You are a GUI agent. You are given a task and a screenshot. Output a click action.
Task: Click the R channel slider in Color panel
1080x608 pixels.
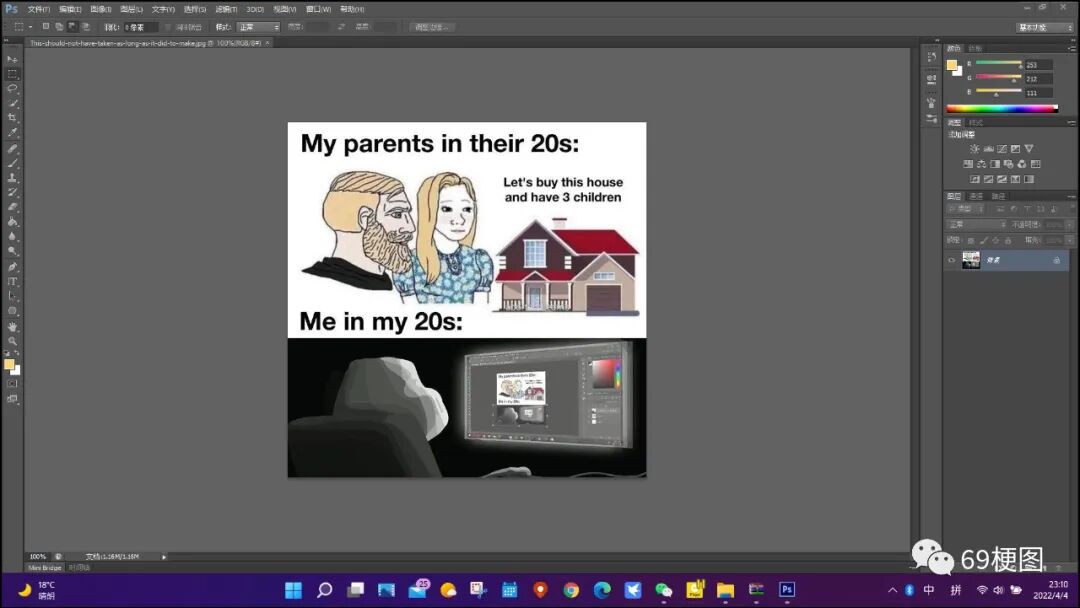999,63
